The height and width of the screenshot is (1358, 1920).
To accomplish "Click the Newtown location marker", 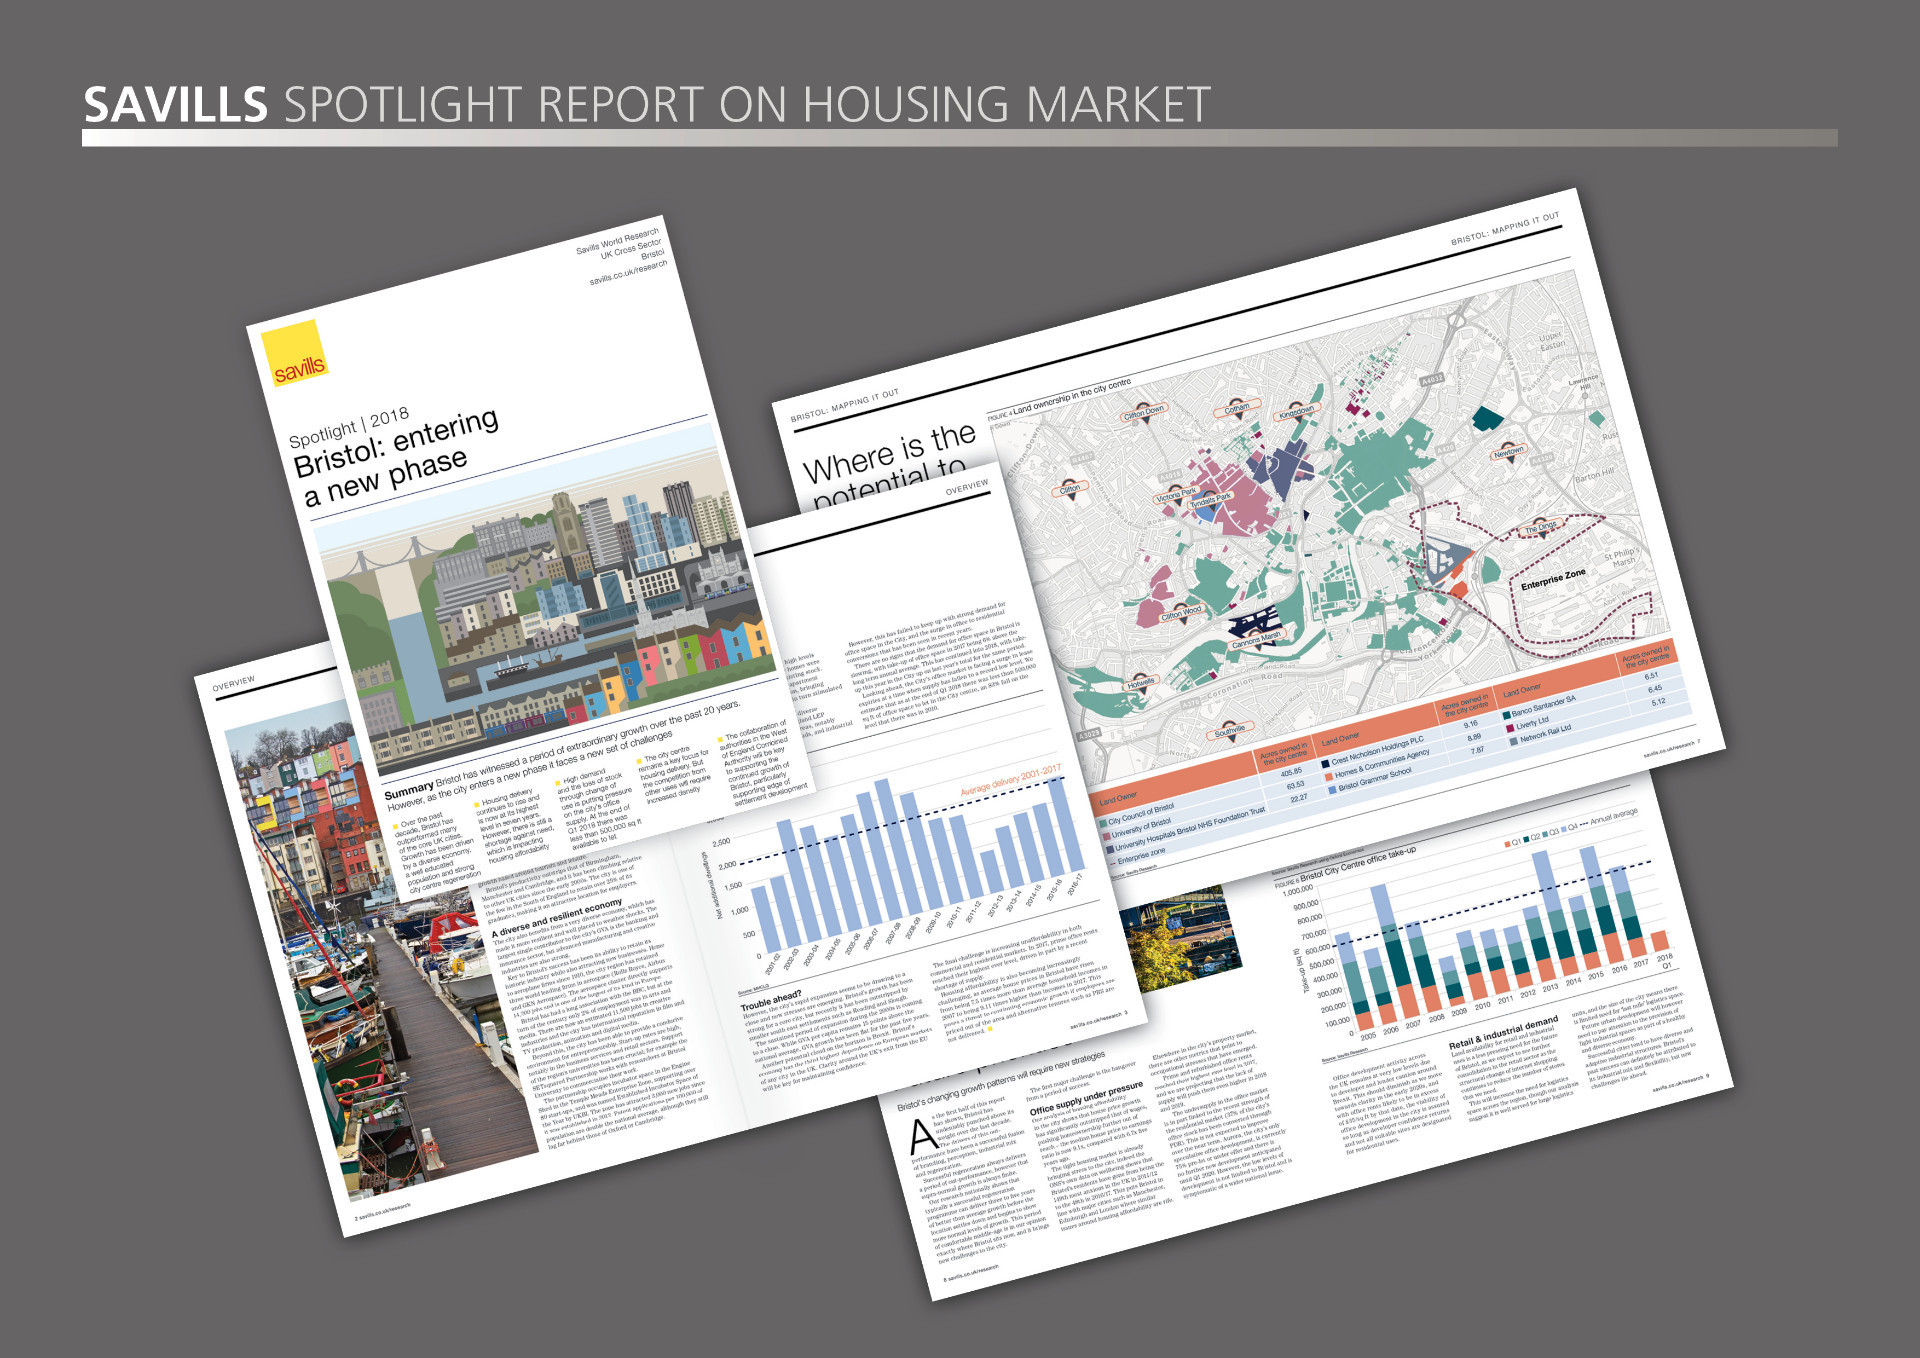I will (1508, 453).
